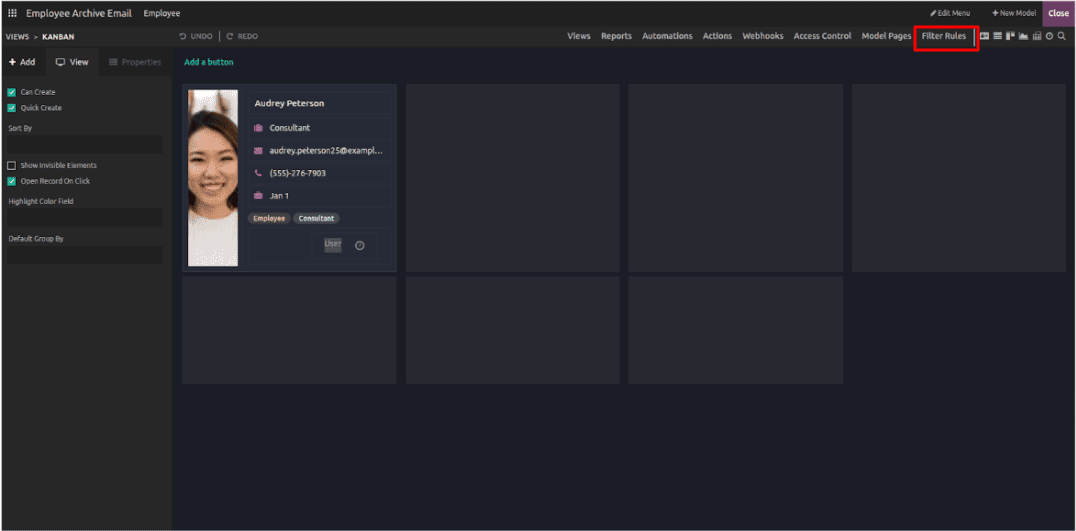Switch to the graph view icon
This screenshot has width=1076, height=531.
(1024, 36)
